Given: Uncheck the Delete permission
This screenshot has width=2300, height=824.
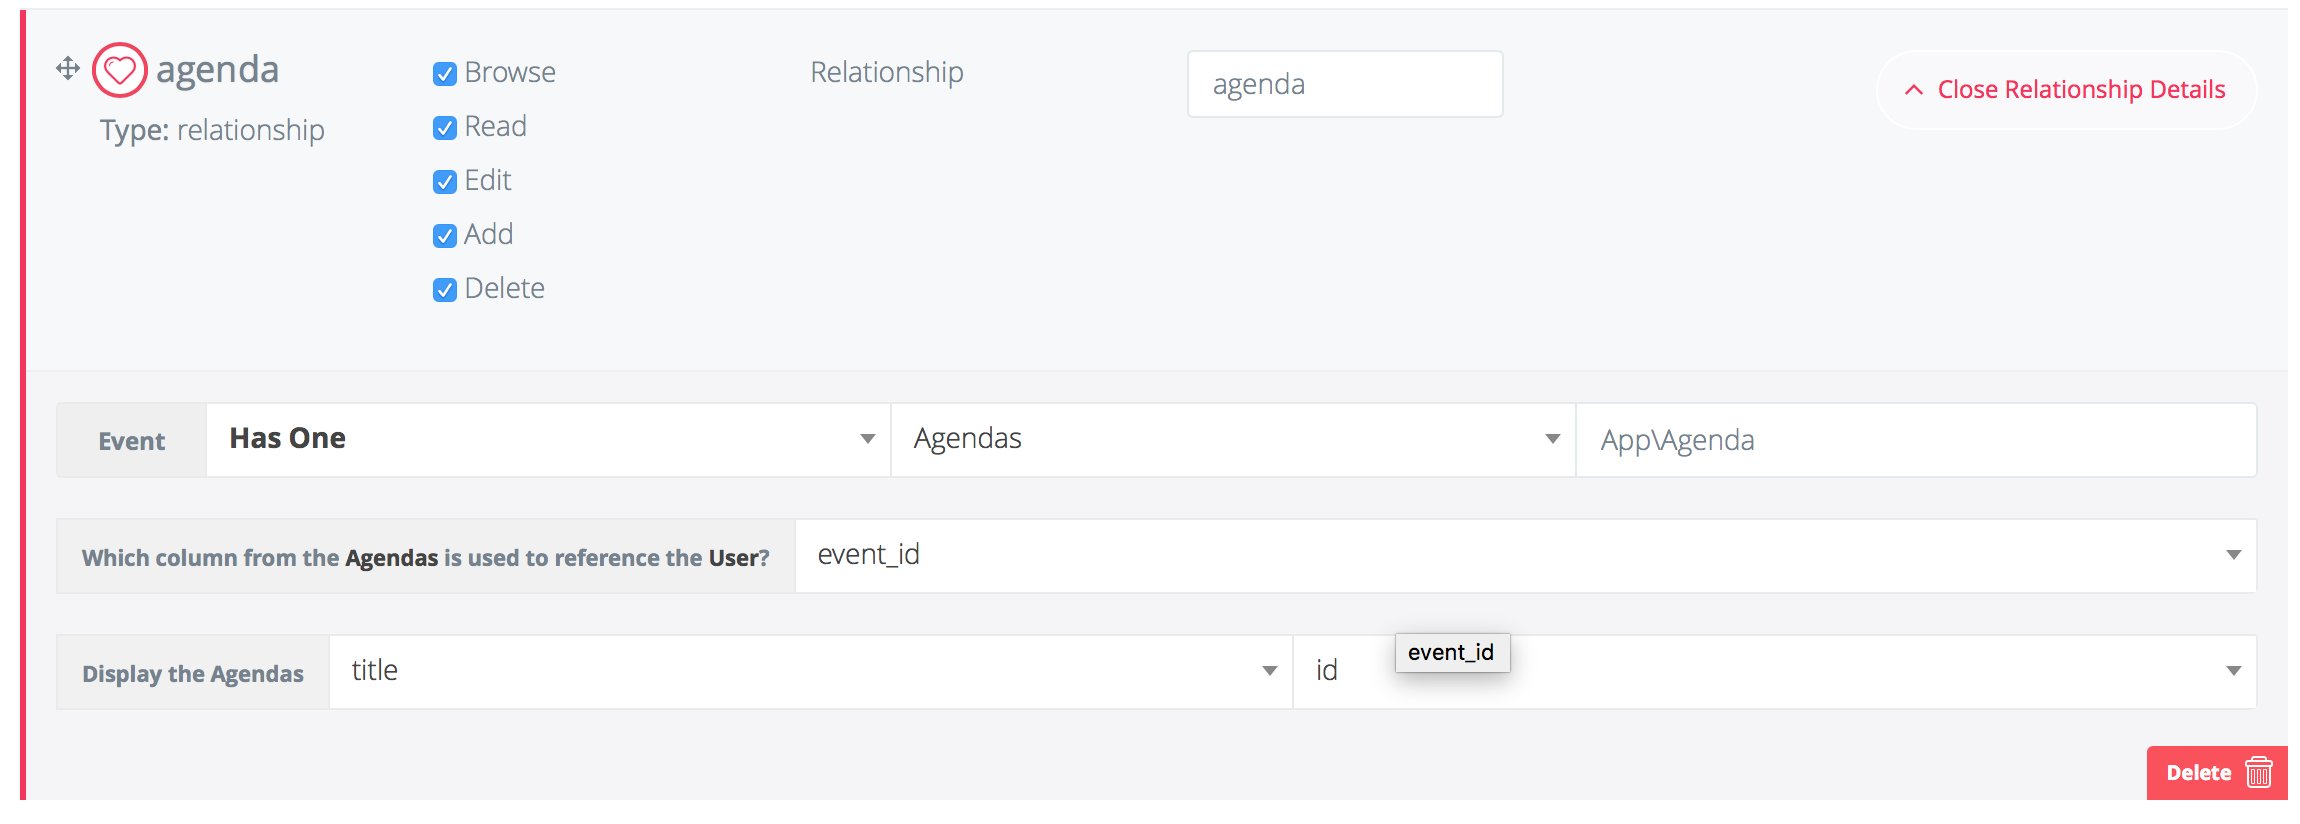Looking at the screenshot, I should pos(445,289).
